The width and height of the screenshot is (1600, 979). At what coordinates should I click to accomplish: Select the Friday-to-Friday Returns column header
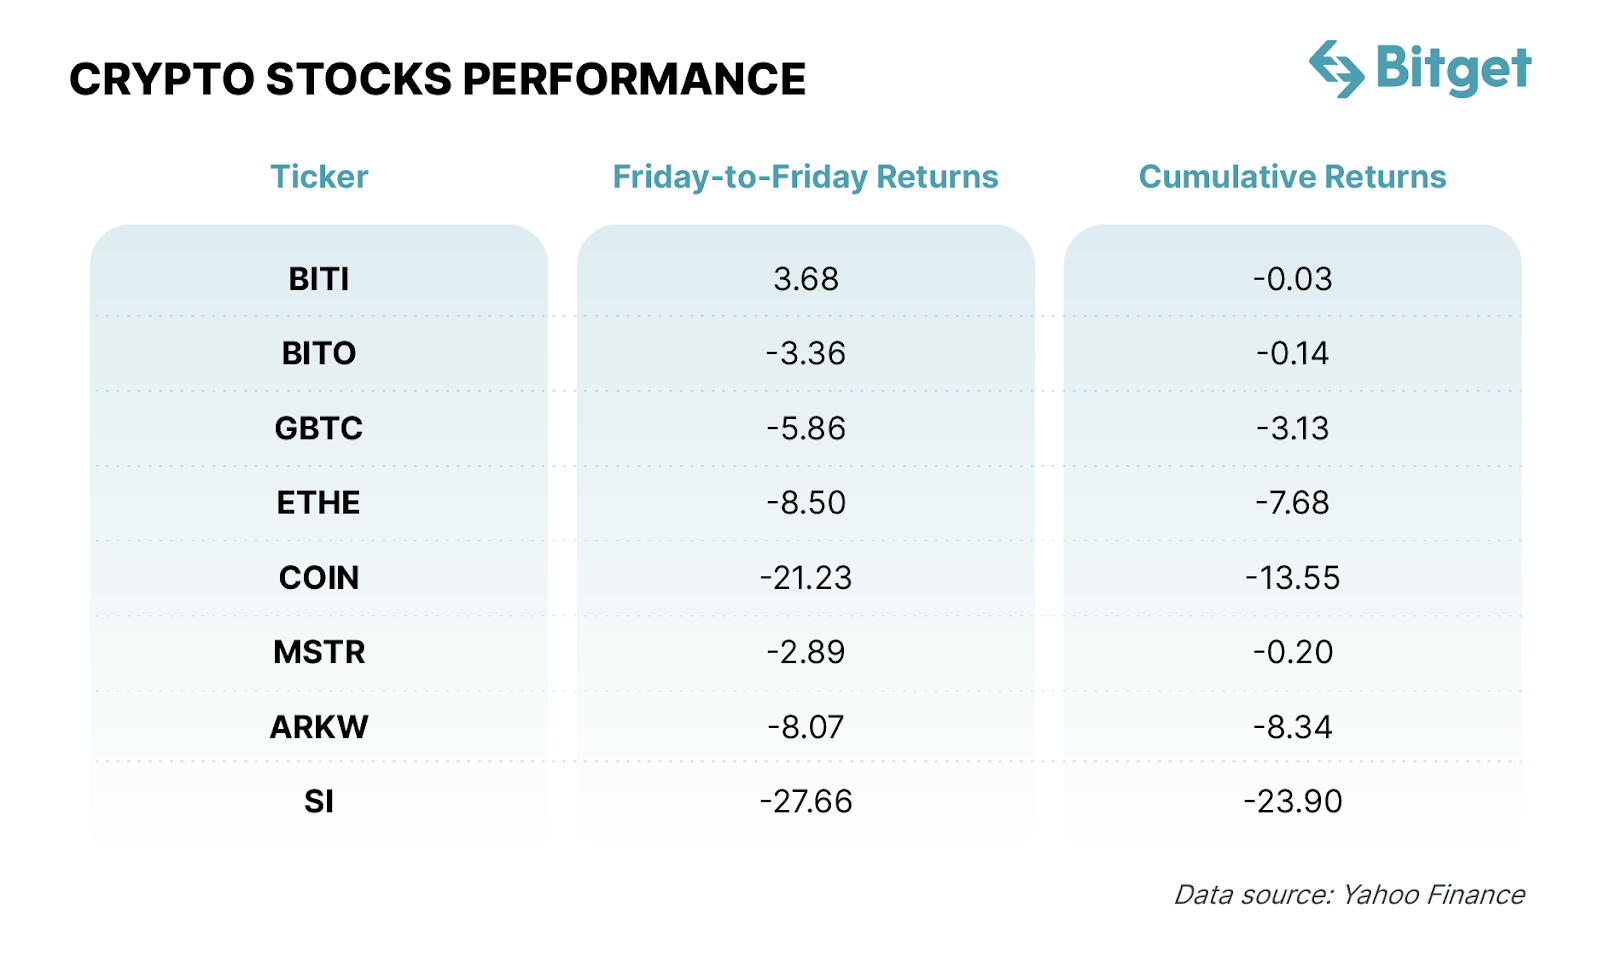coord(805,177)
